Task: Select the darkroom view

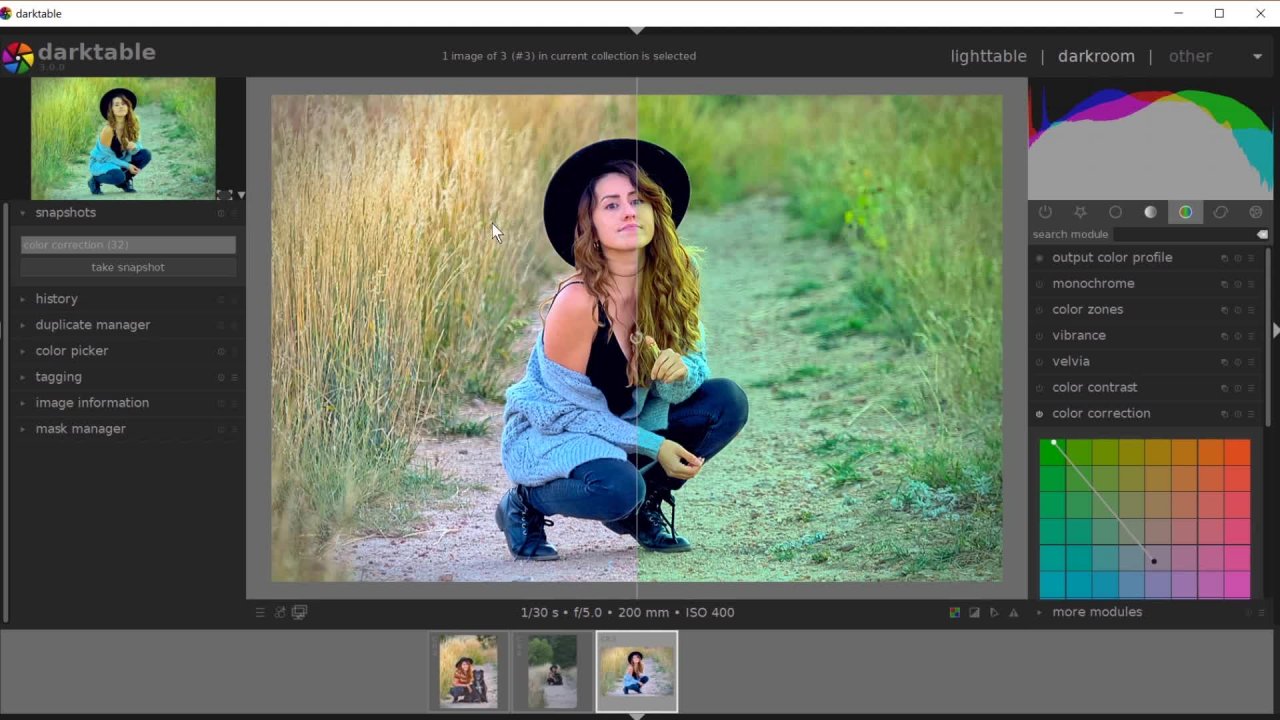Action: click(x=1096, y=57)
